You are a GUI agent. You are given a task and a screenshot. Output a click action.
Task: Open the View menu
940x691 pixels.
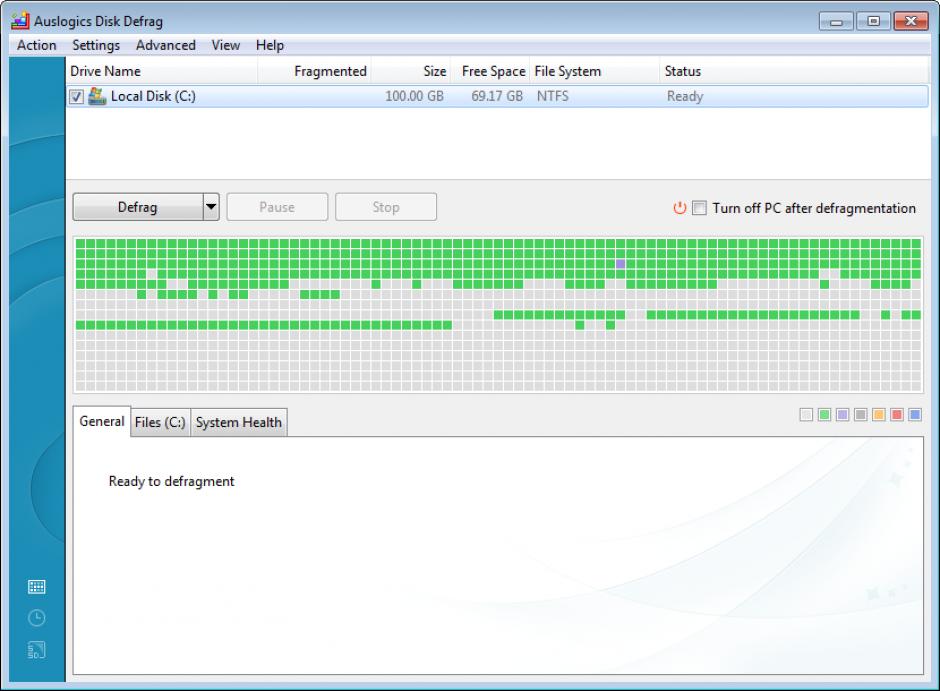tap(225, 46)
